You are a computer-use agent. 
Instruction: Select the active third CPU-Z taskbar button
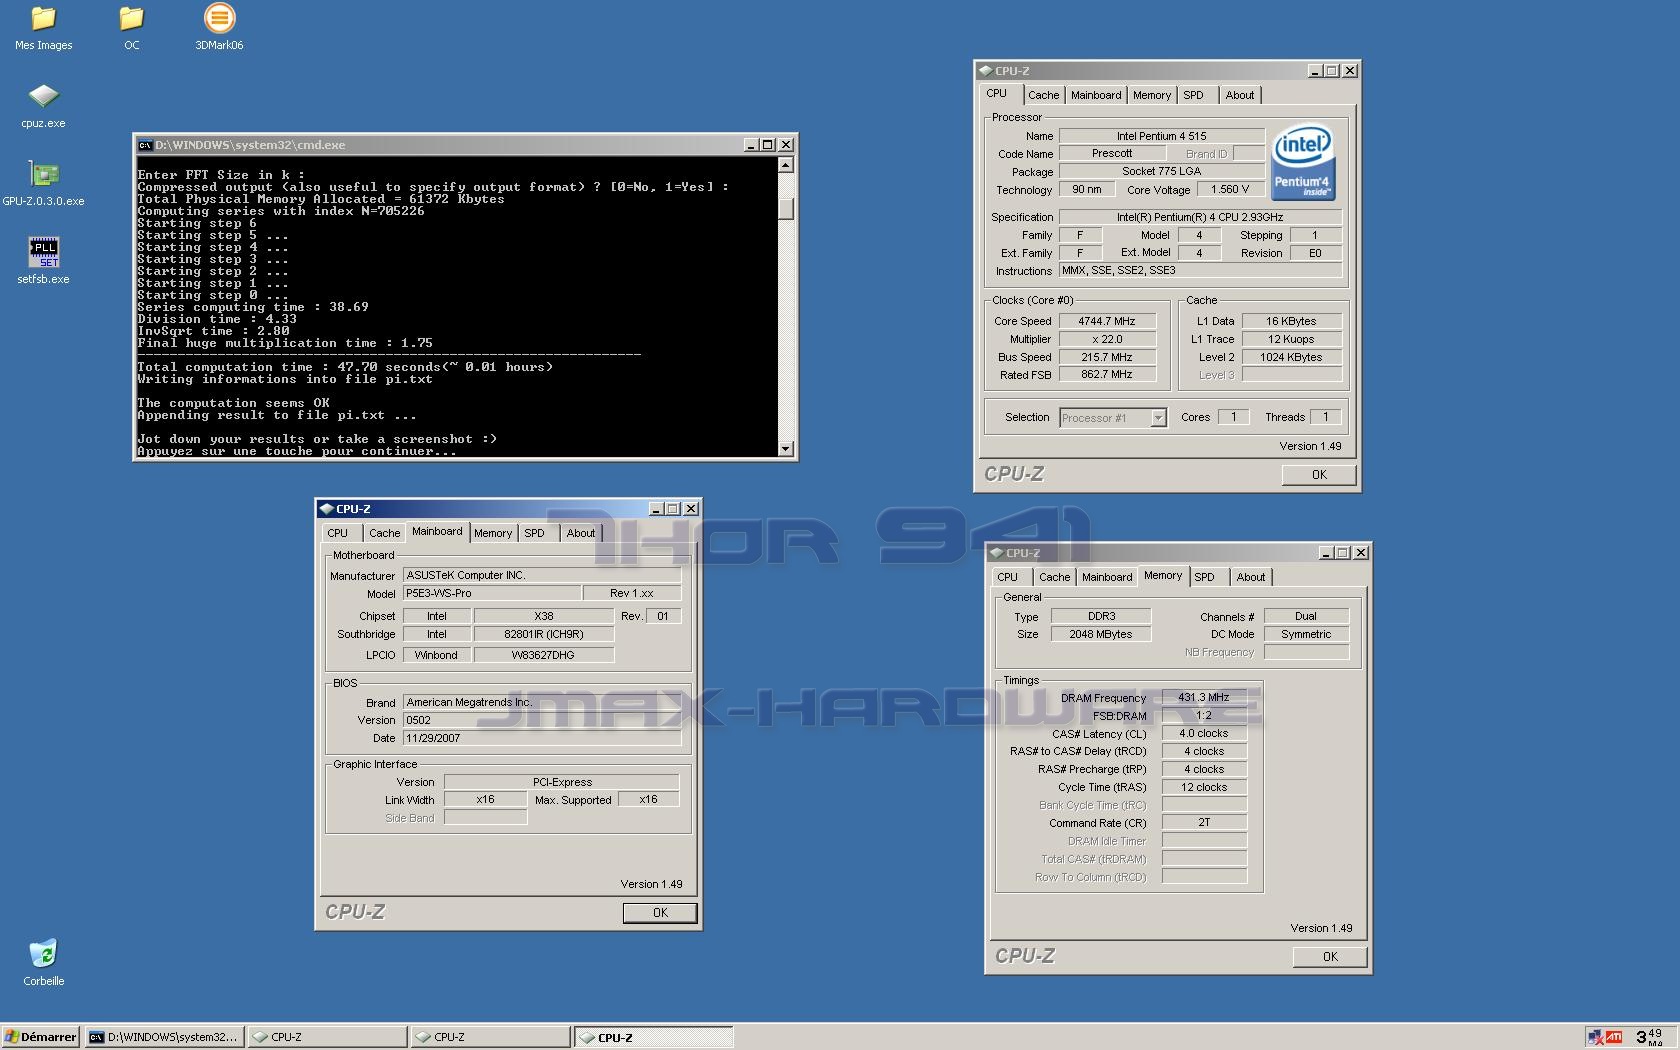pos(654,1037)
